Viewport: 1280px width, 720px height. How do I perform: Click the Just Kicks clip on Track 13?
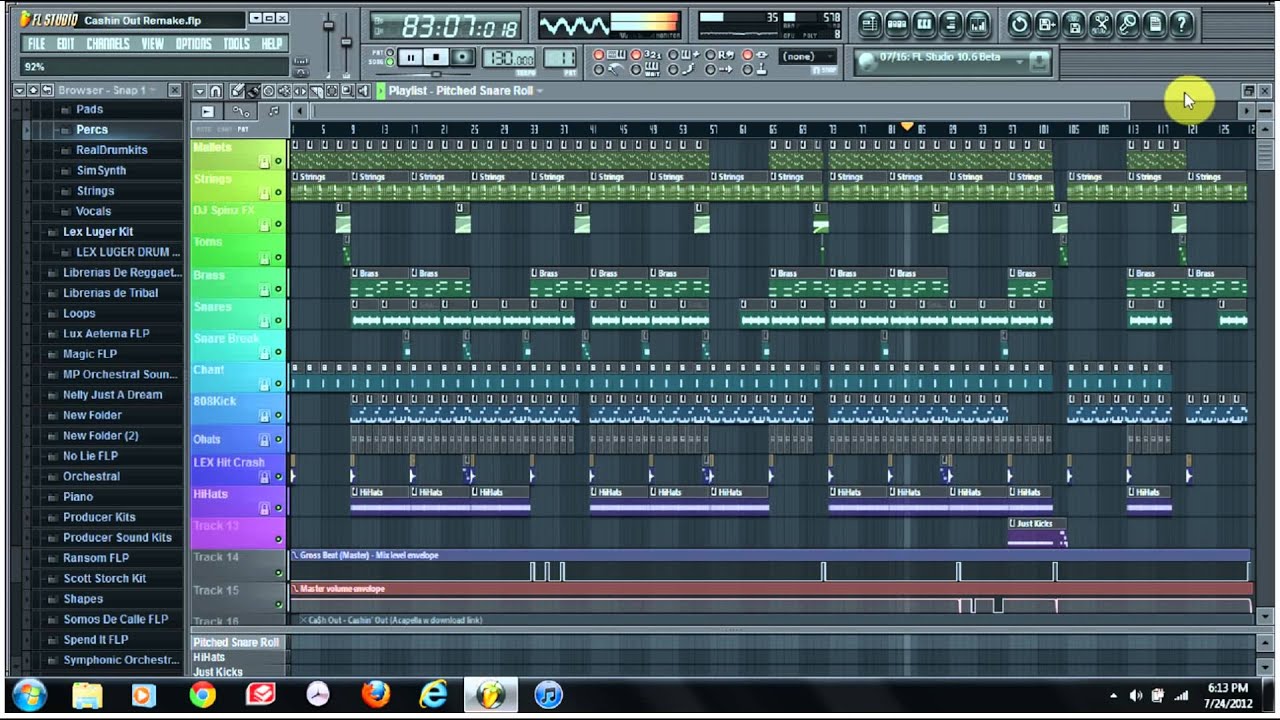point(1037,532)
